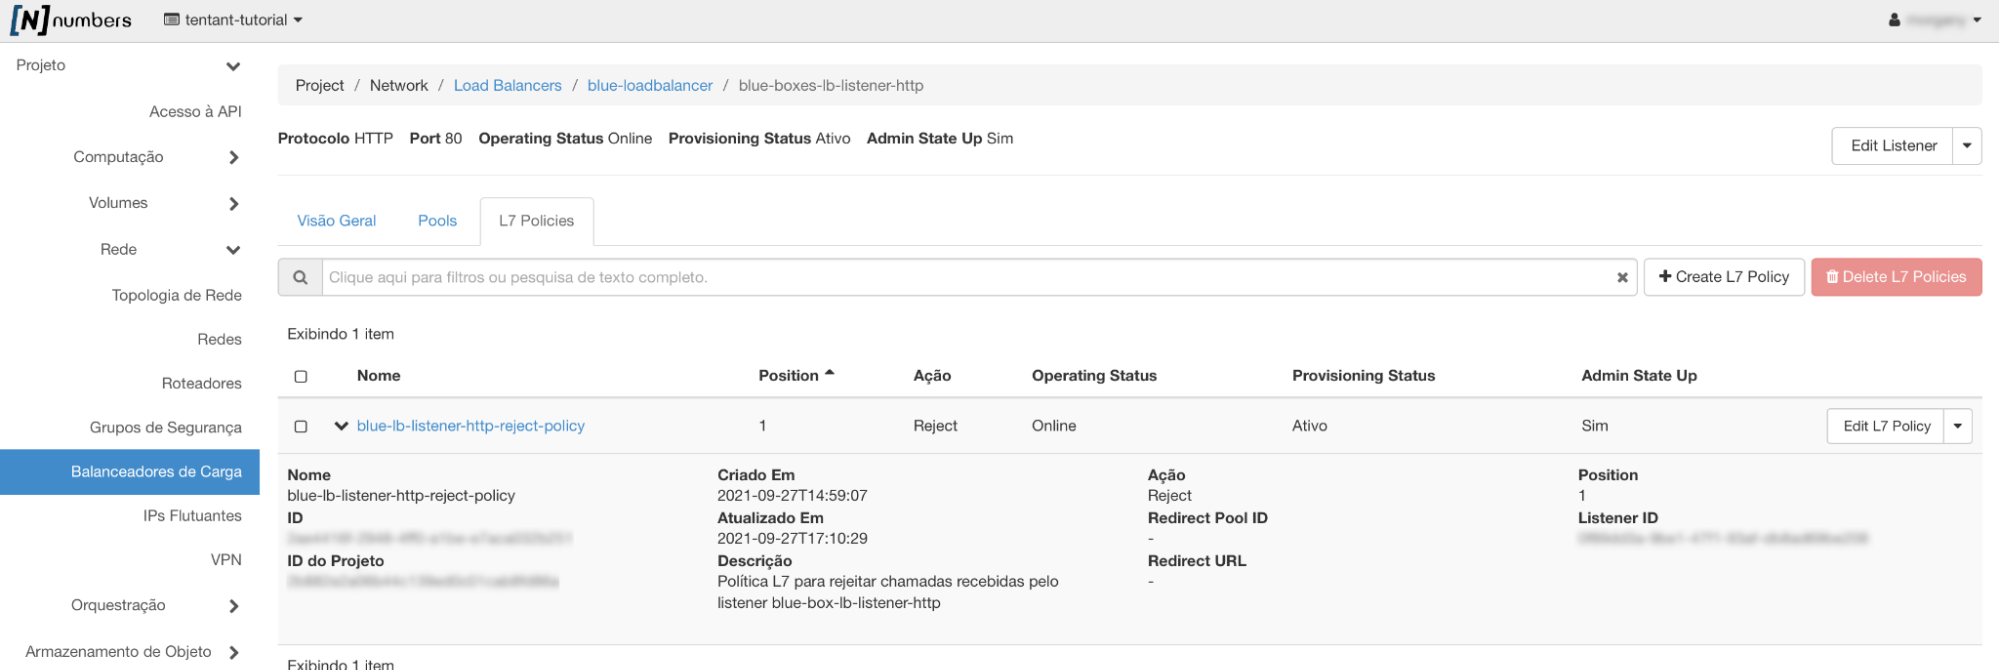Expand the Volumes sidebar section
Viewport: 1999px width, 670px height.
coord(233,203)
